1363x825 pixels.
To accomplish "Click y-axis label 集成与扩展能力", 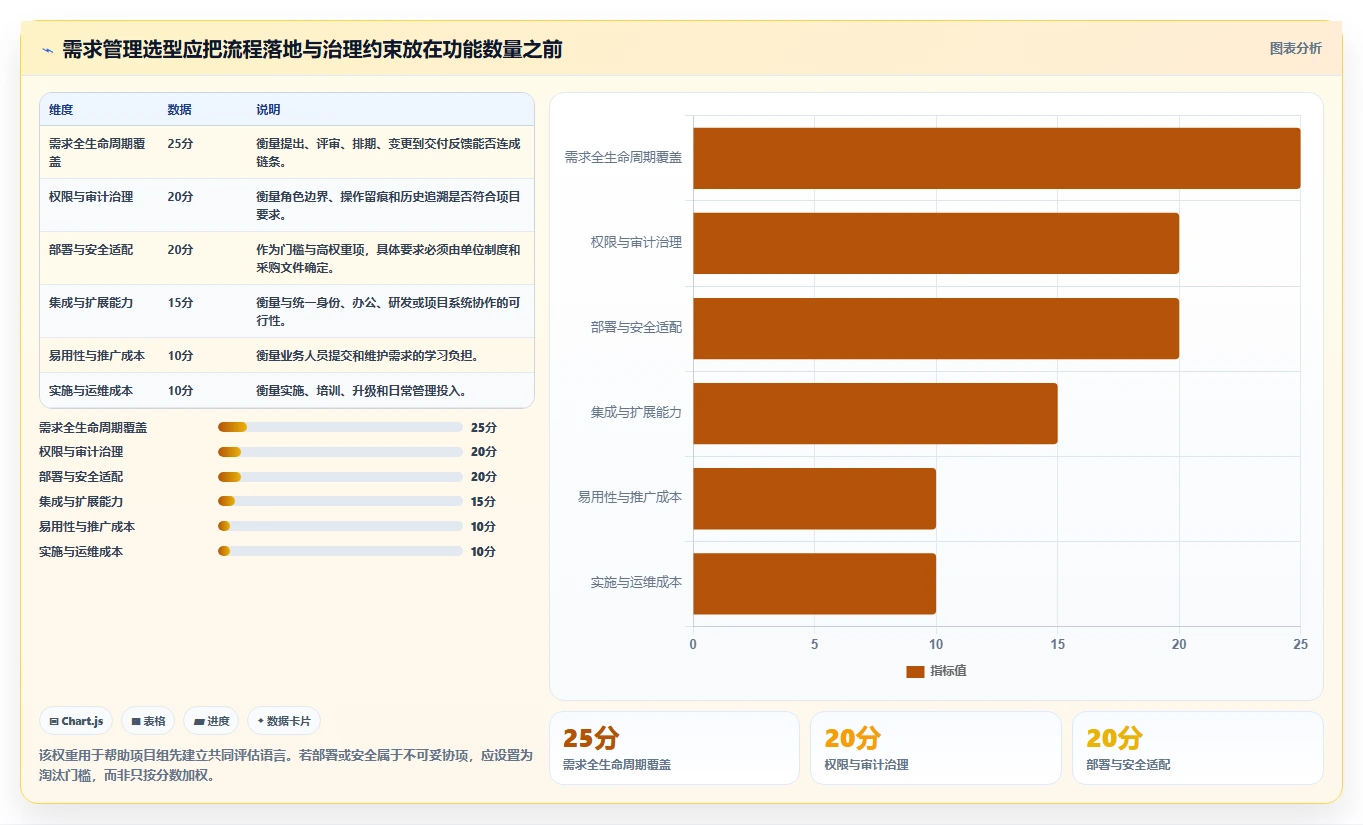I will (636, 412).
